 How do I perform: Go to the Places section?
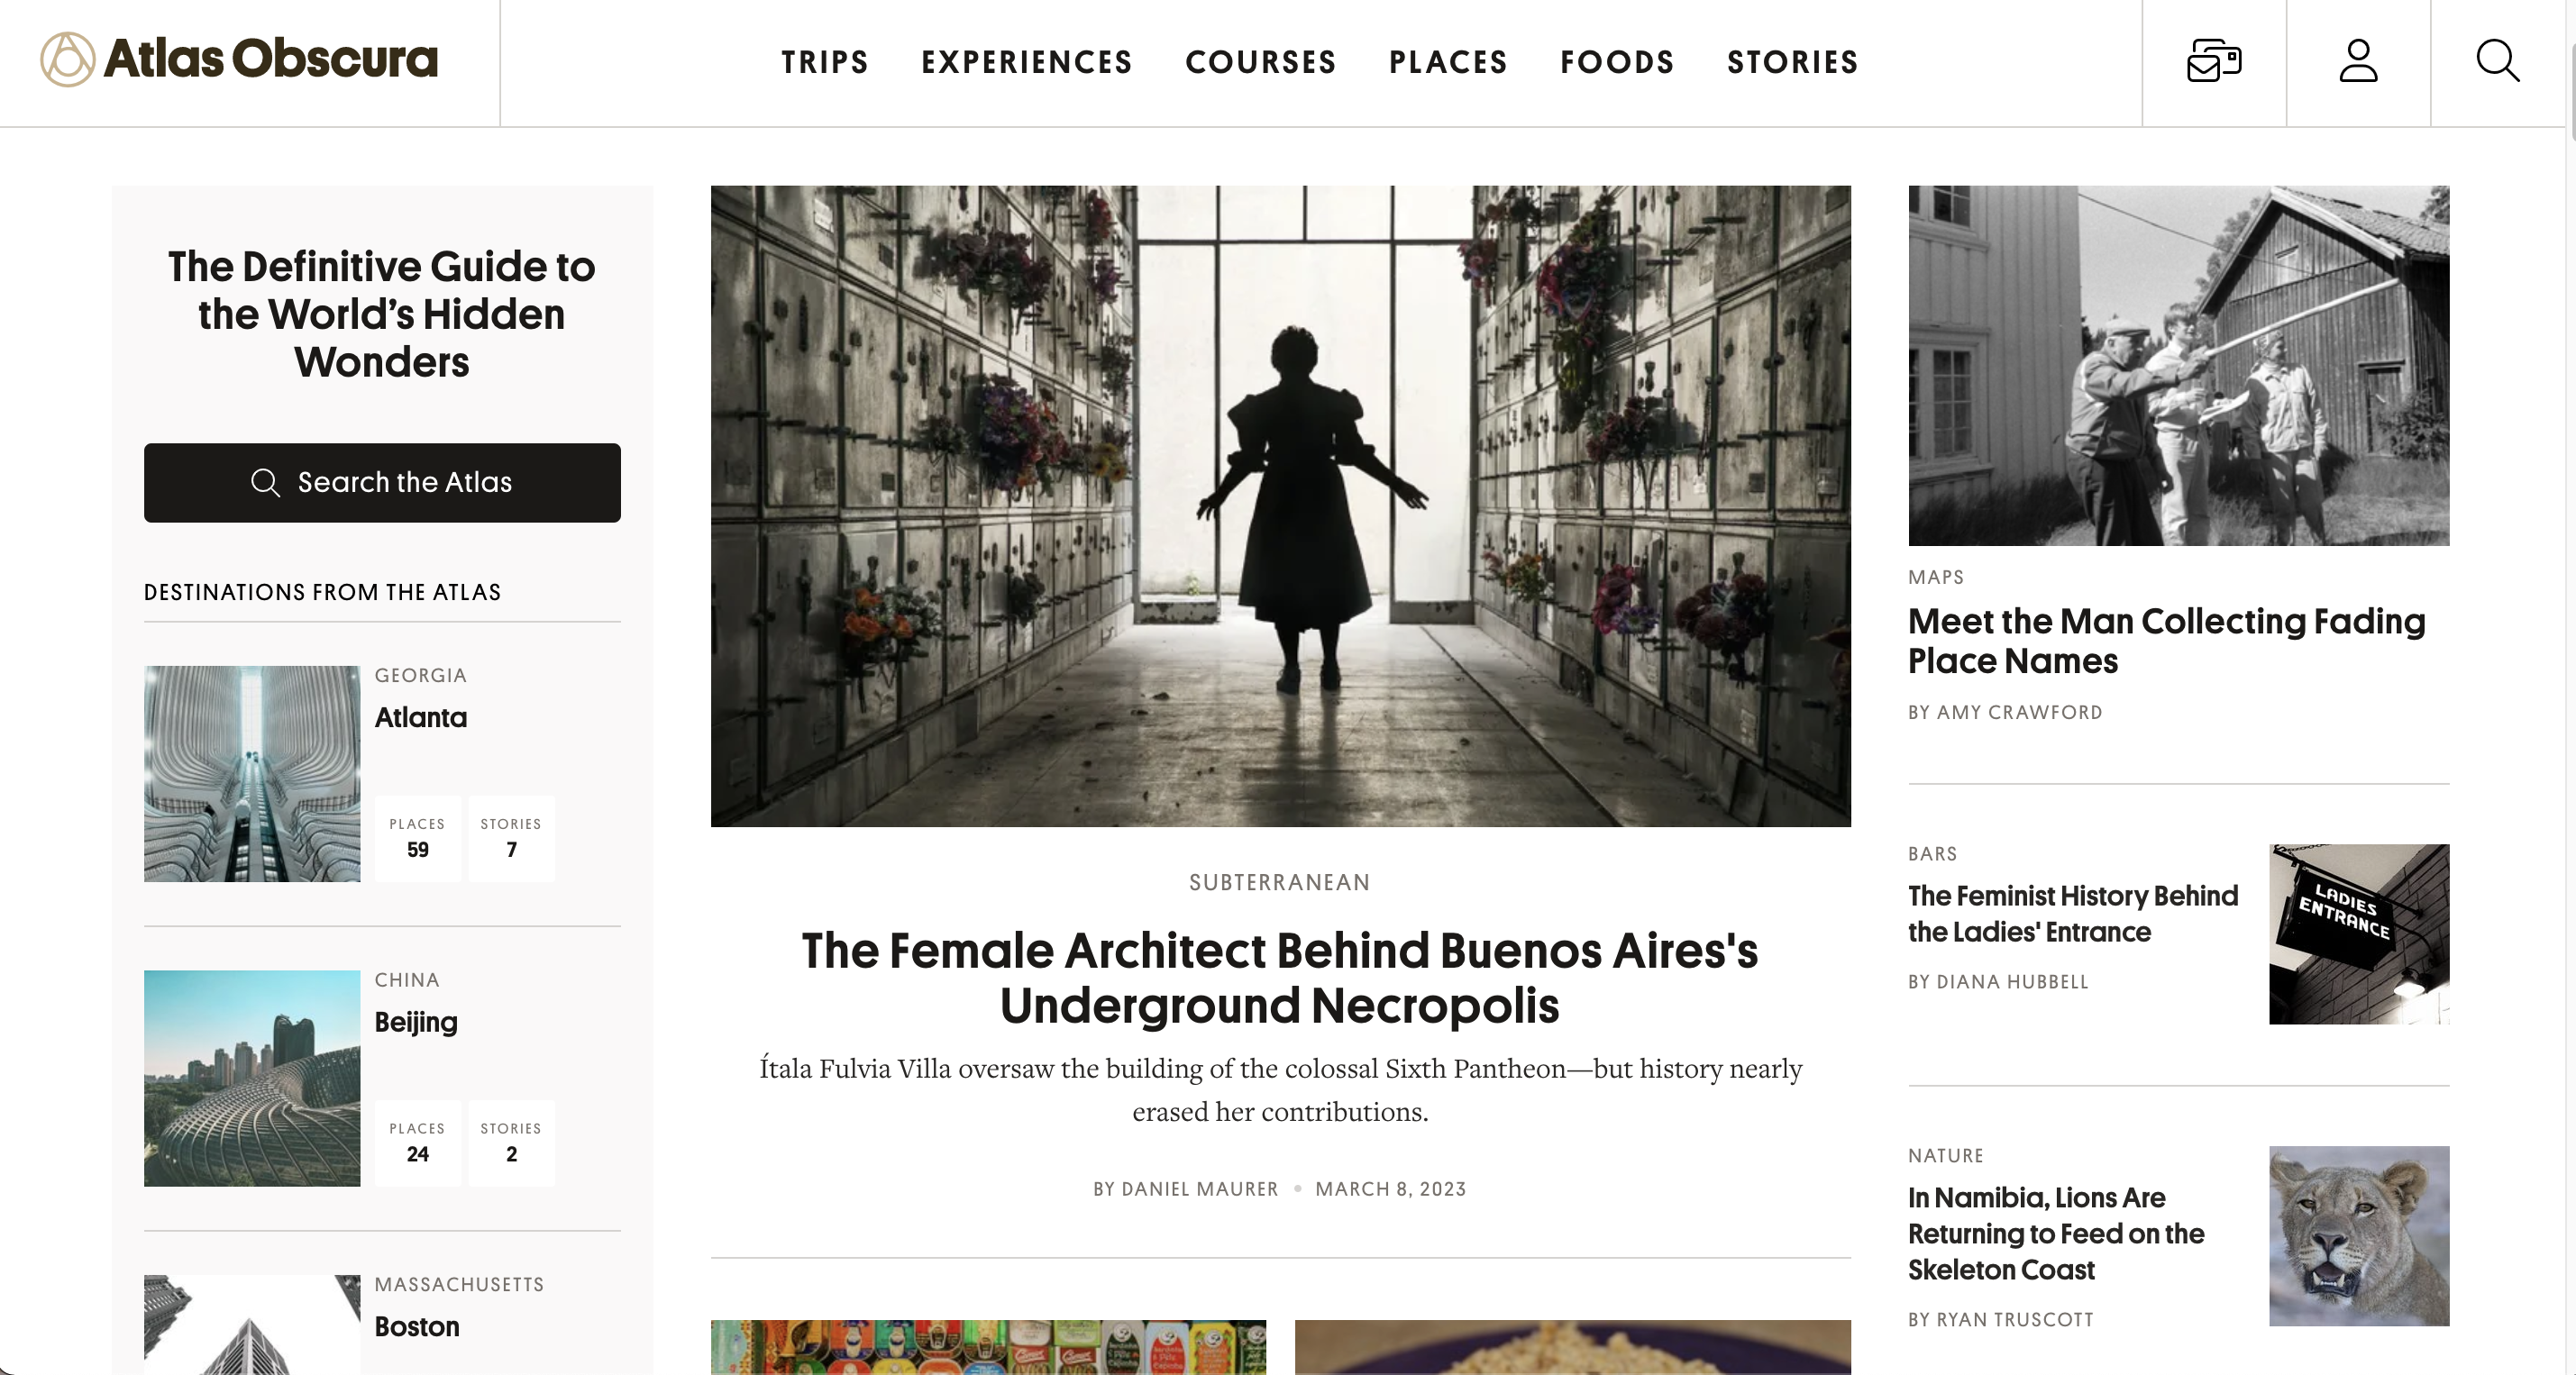tap(1448, 62)
